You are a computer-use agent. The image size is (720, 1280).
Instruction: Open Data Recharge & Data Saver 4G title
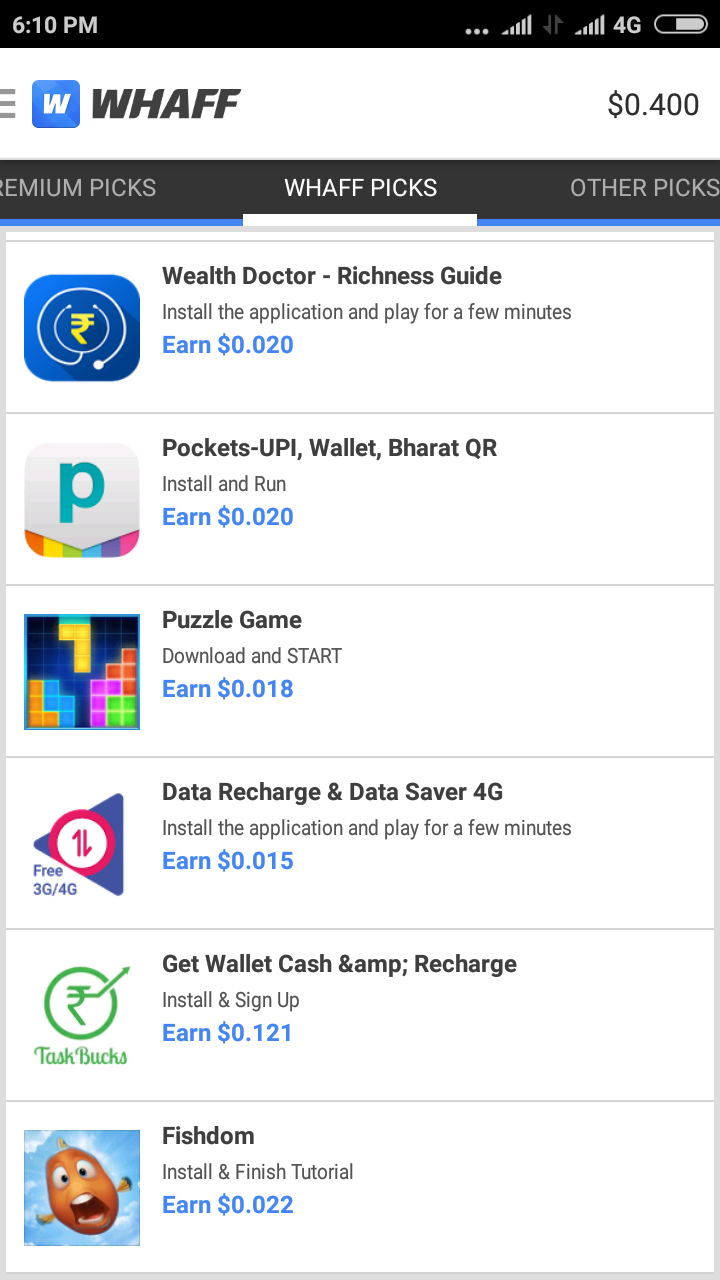(332, 792)
